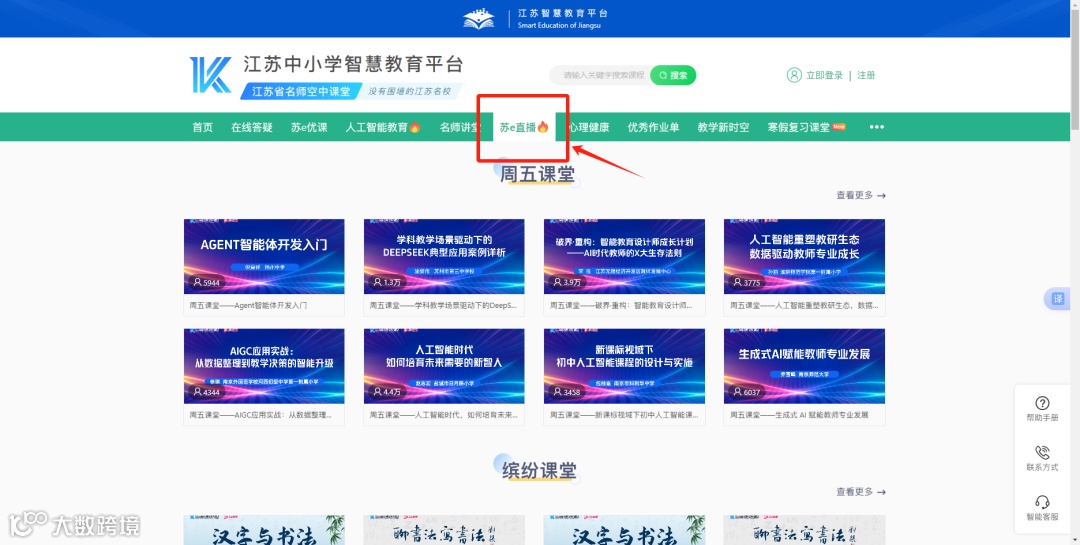
Task: Click caption 周五课堂——生成式 AI 赋能教师专业发展
Action: (x=799, y=415)
